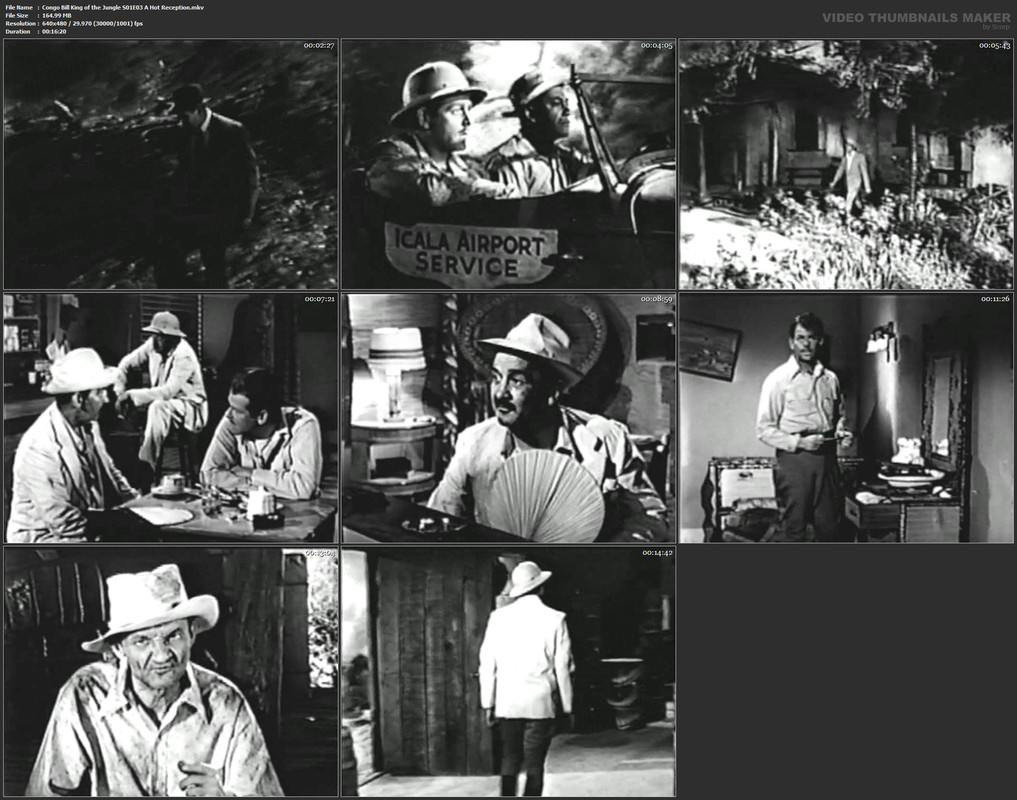The width and height of the screenshot is (1017, 800).
Task: Select the hut scene thumbnail at 00:05:43
Action: coord(846,164)
